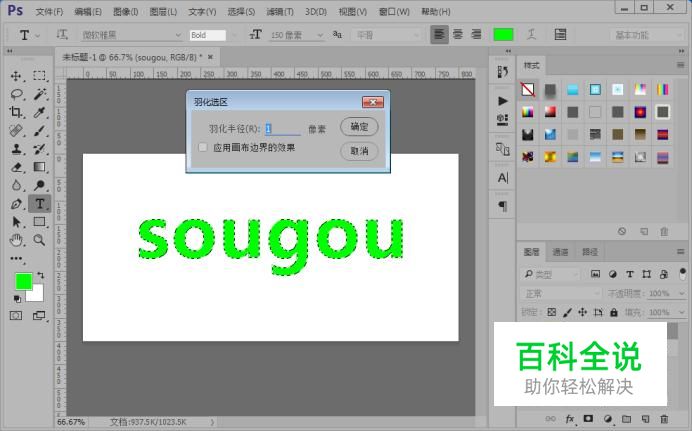
Task: Open the Layer menu
Action: point(163,11)
